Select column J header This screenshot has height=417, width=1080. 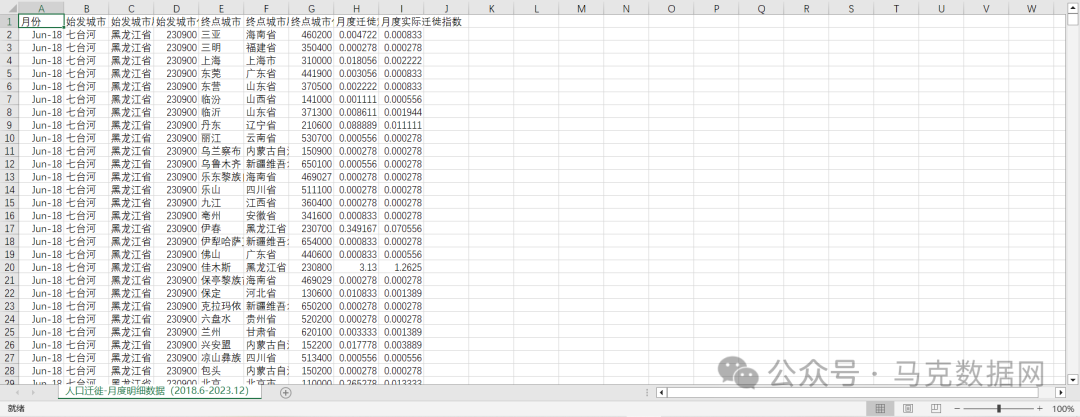446,8
